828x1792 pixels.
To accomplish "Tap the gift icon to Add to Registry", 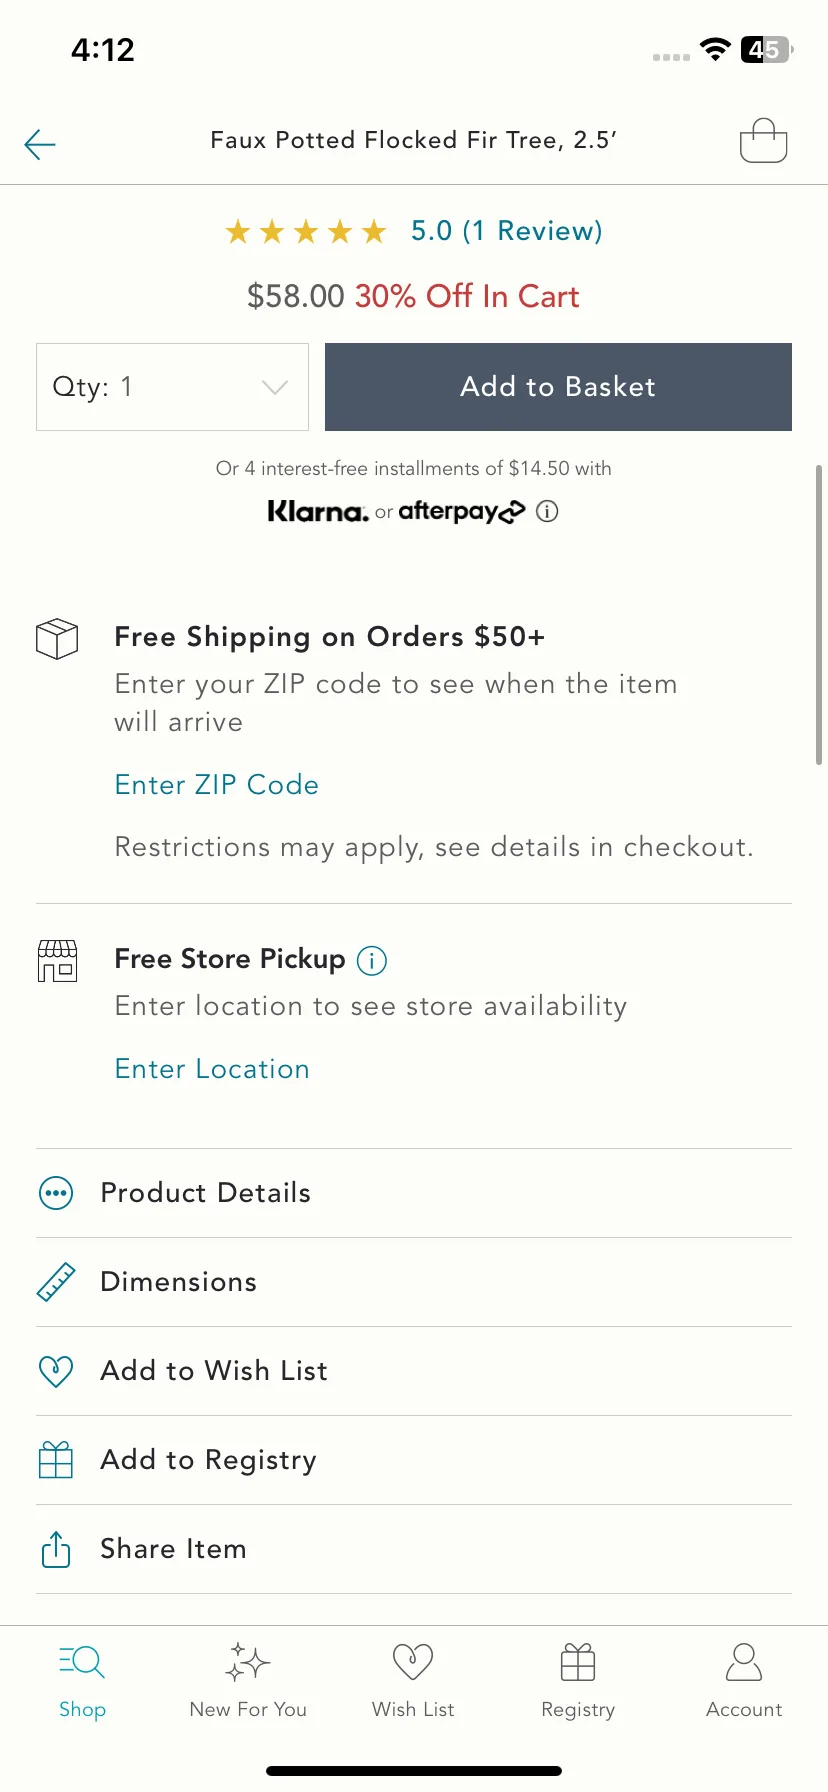I will pos(56,1460).
